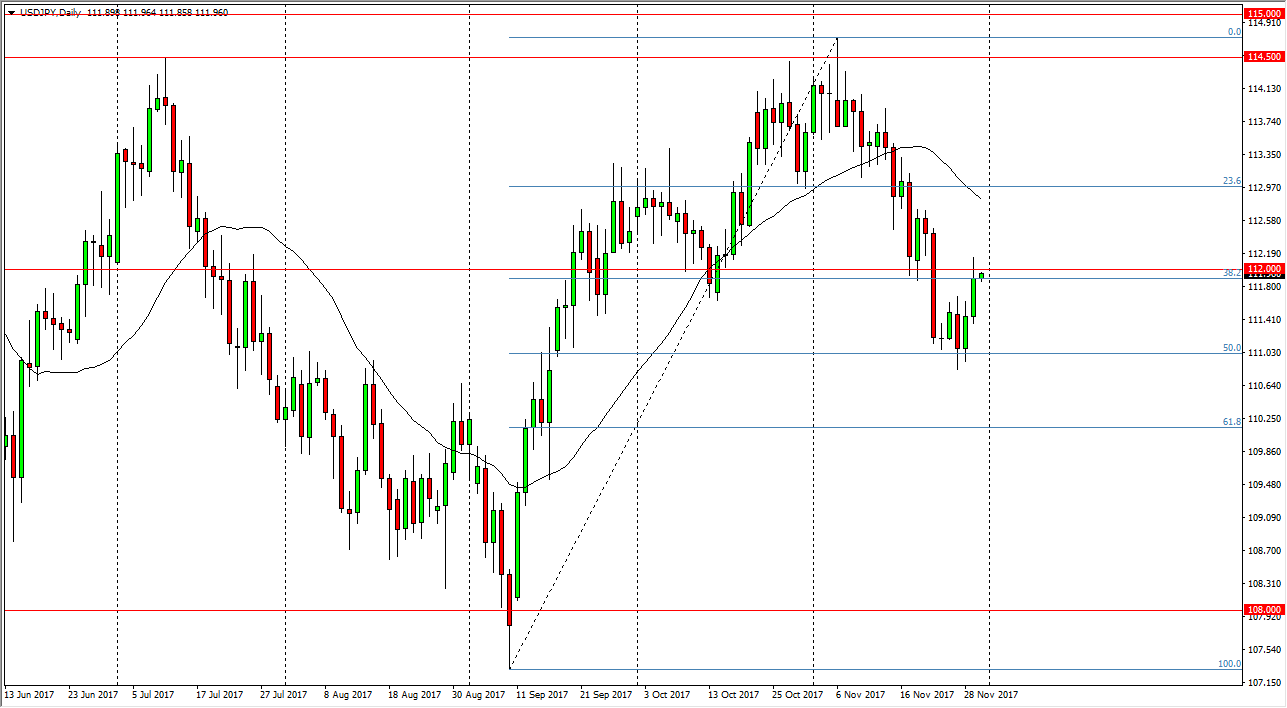Select the red horizontal line at 114.500
The image size is (1287, 708).
pos(600,57)
